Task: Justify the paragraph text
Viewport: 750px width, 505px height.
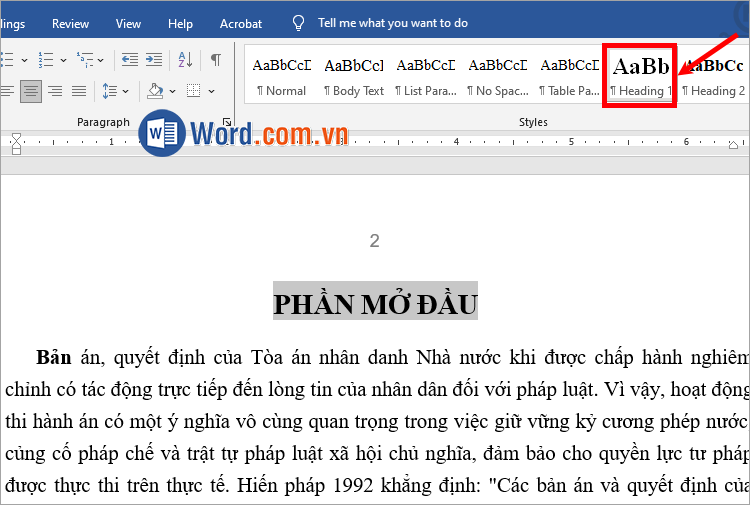Action: pos(79,91)
